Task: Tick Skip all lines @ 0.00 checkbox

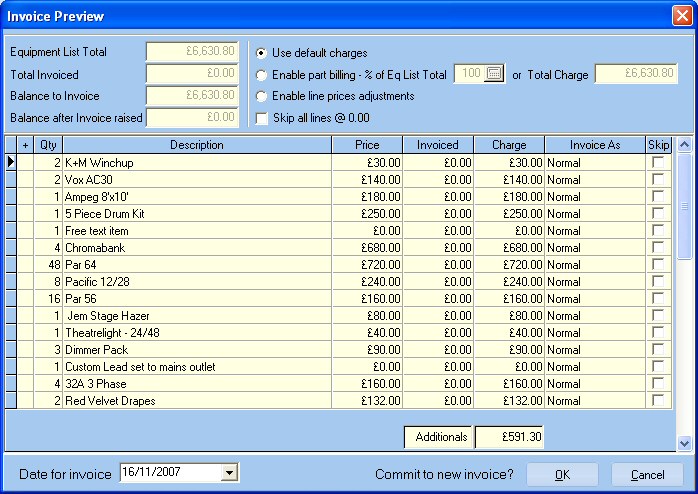Action: click(x=262, y=118)
